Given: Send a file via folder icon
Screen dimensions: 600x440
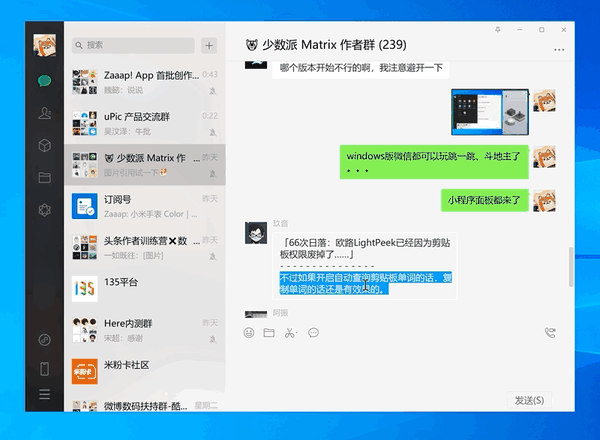Looking at the screenshot, I should tap(269, 332).
